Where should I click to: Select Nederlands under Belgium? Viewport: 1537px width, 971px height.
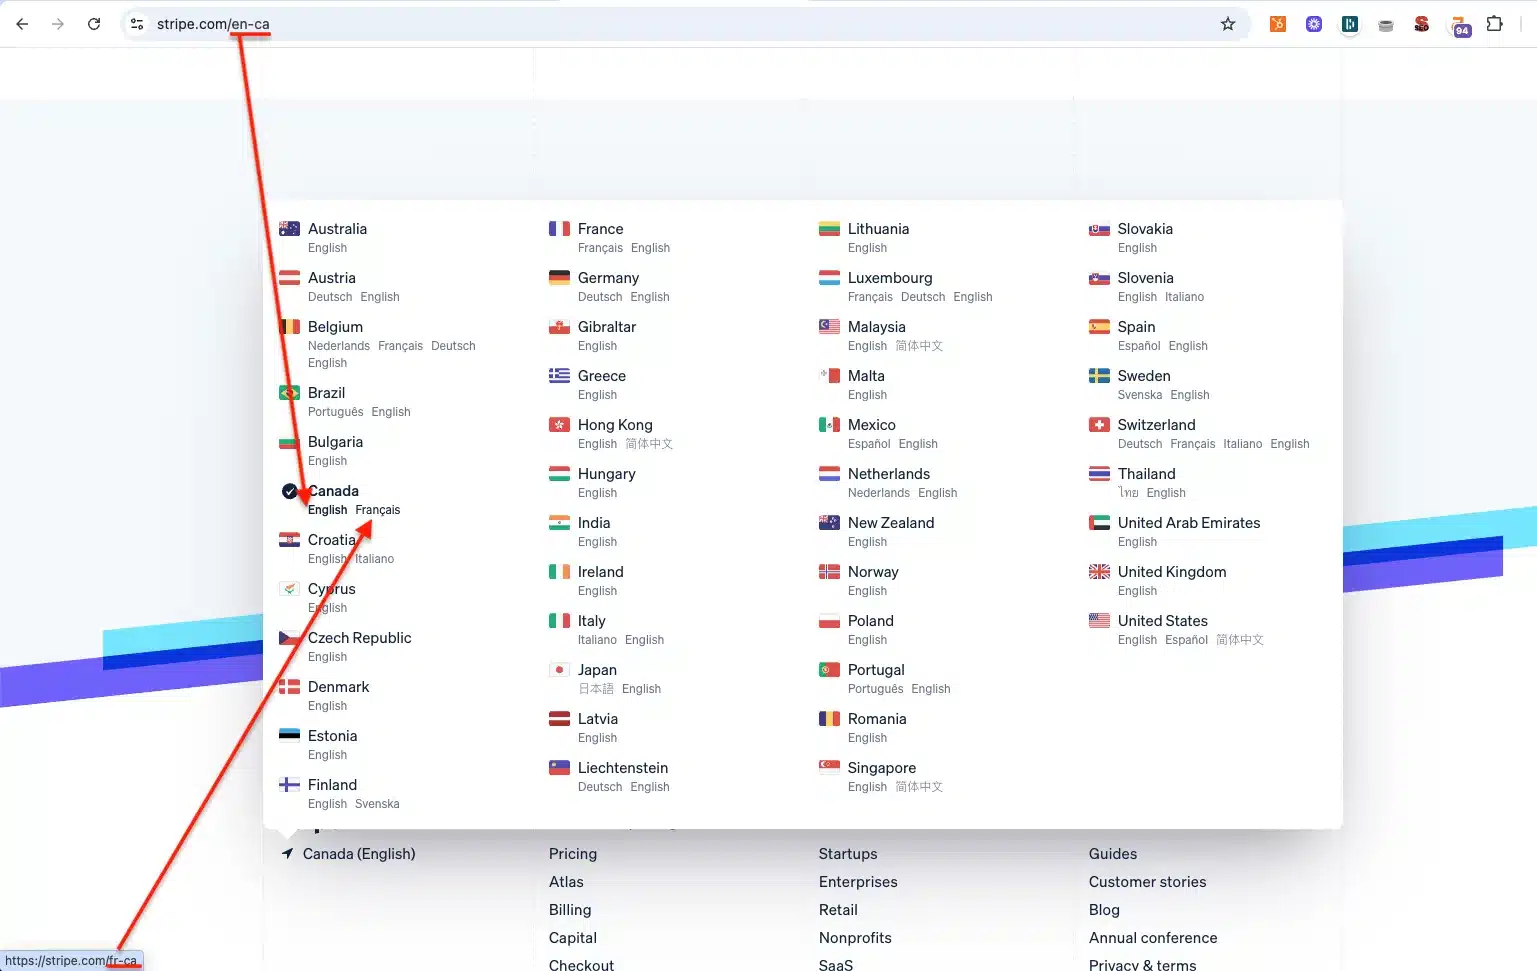339,346
